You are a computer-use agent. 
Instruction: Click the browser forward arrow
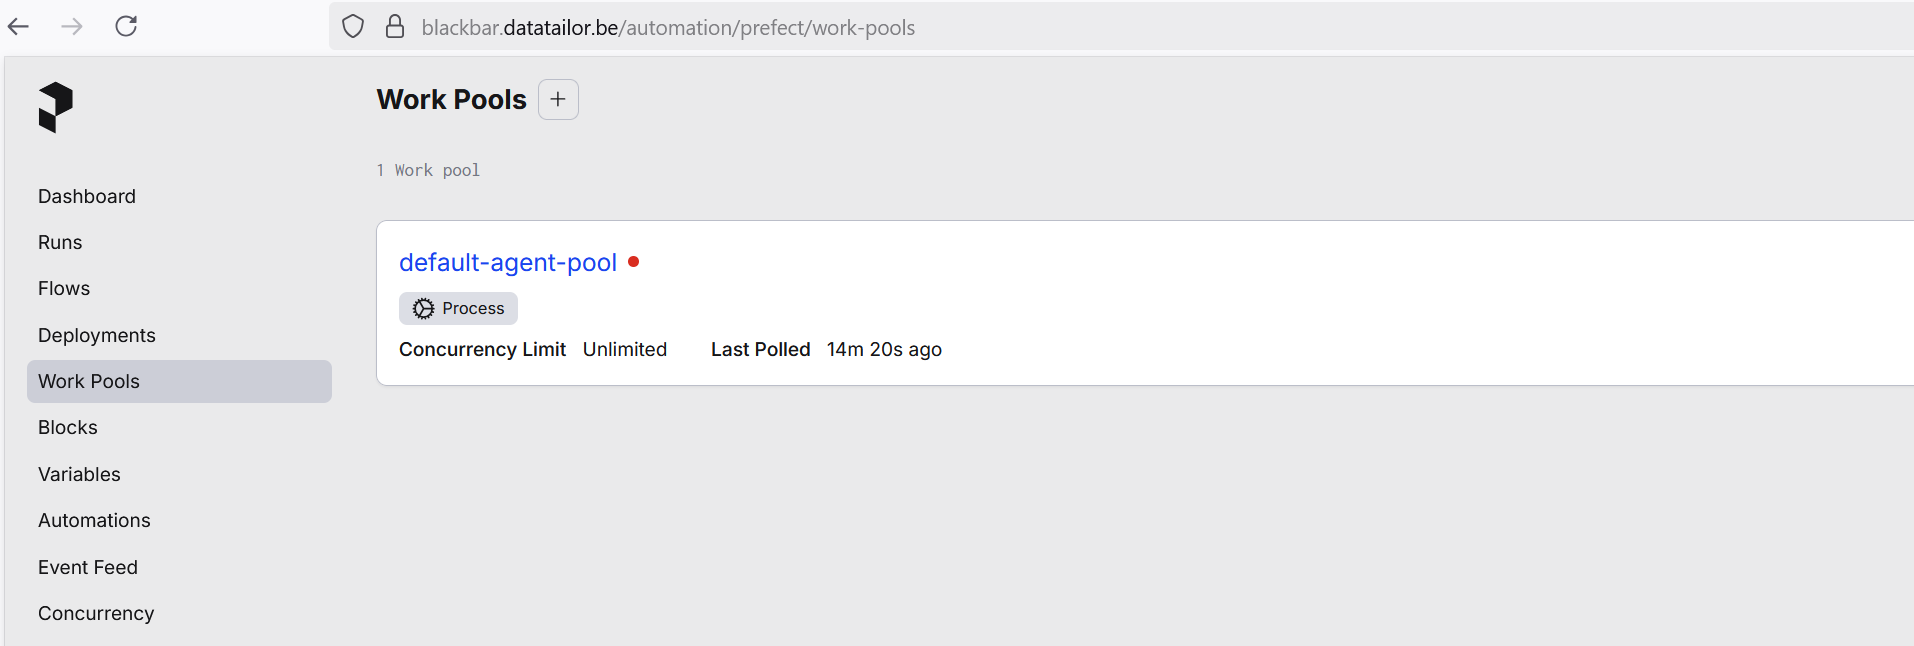[72, 27]
